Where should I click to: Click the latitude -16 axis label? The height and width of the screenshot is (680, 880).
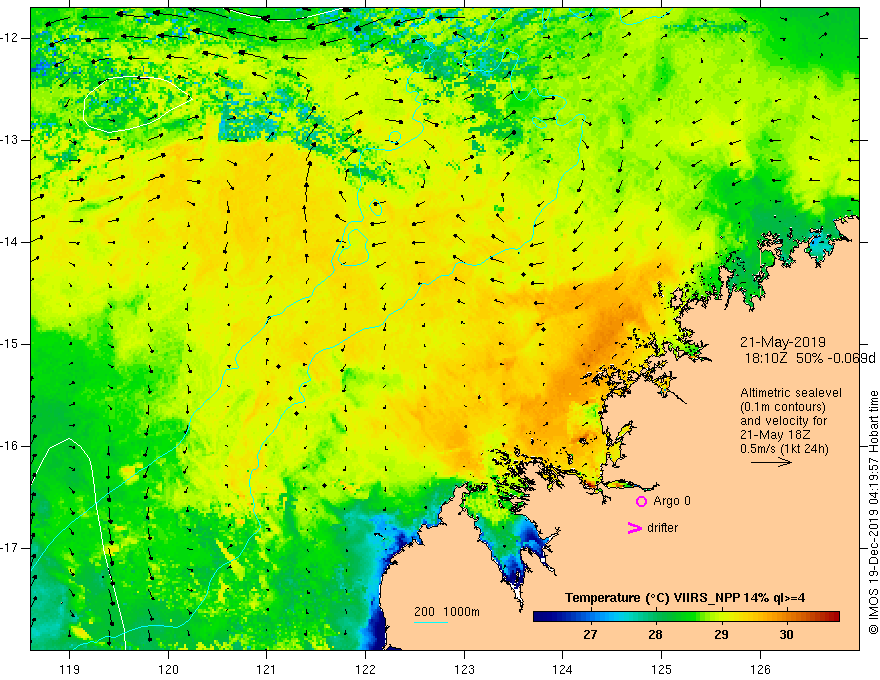(x=11, y=446)
